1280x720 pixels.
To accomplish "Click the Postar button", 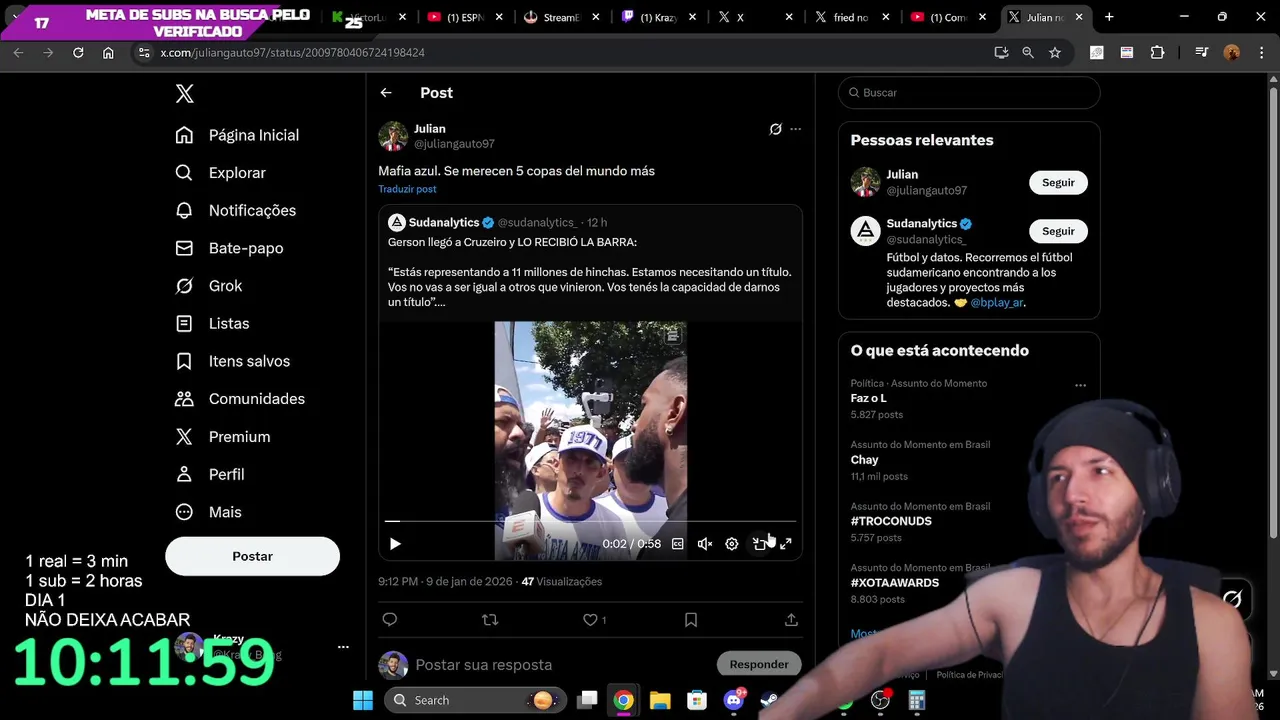I will point(252,556).
